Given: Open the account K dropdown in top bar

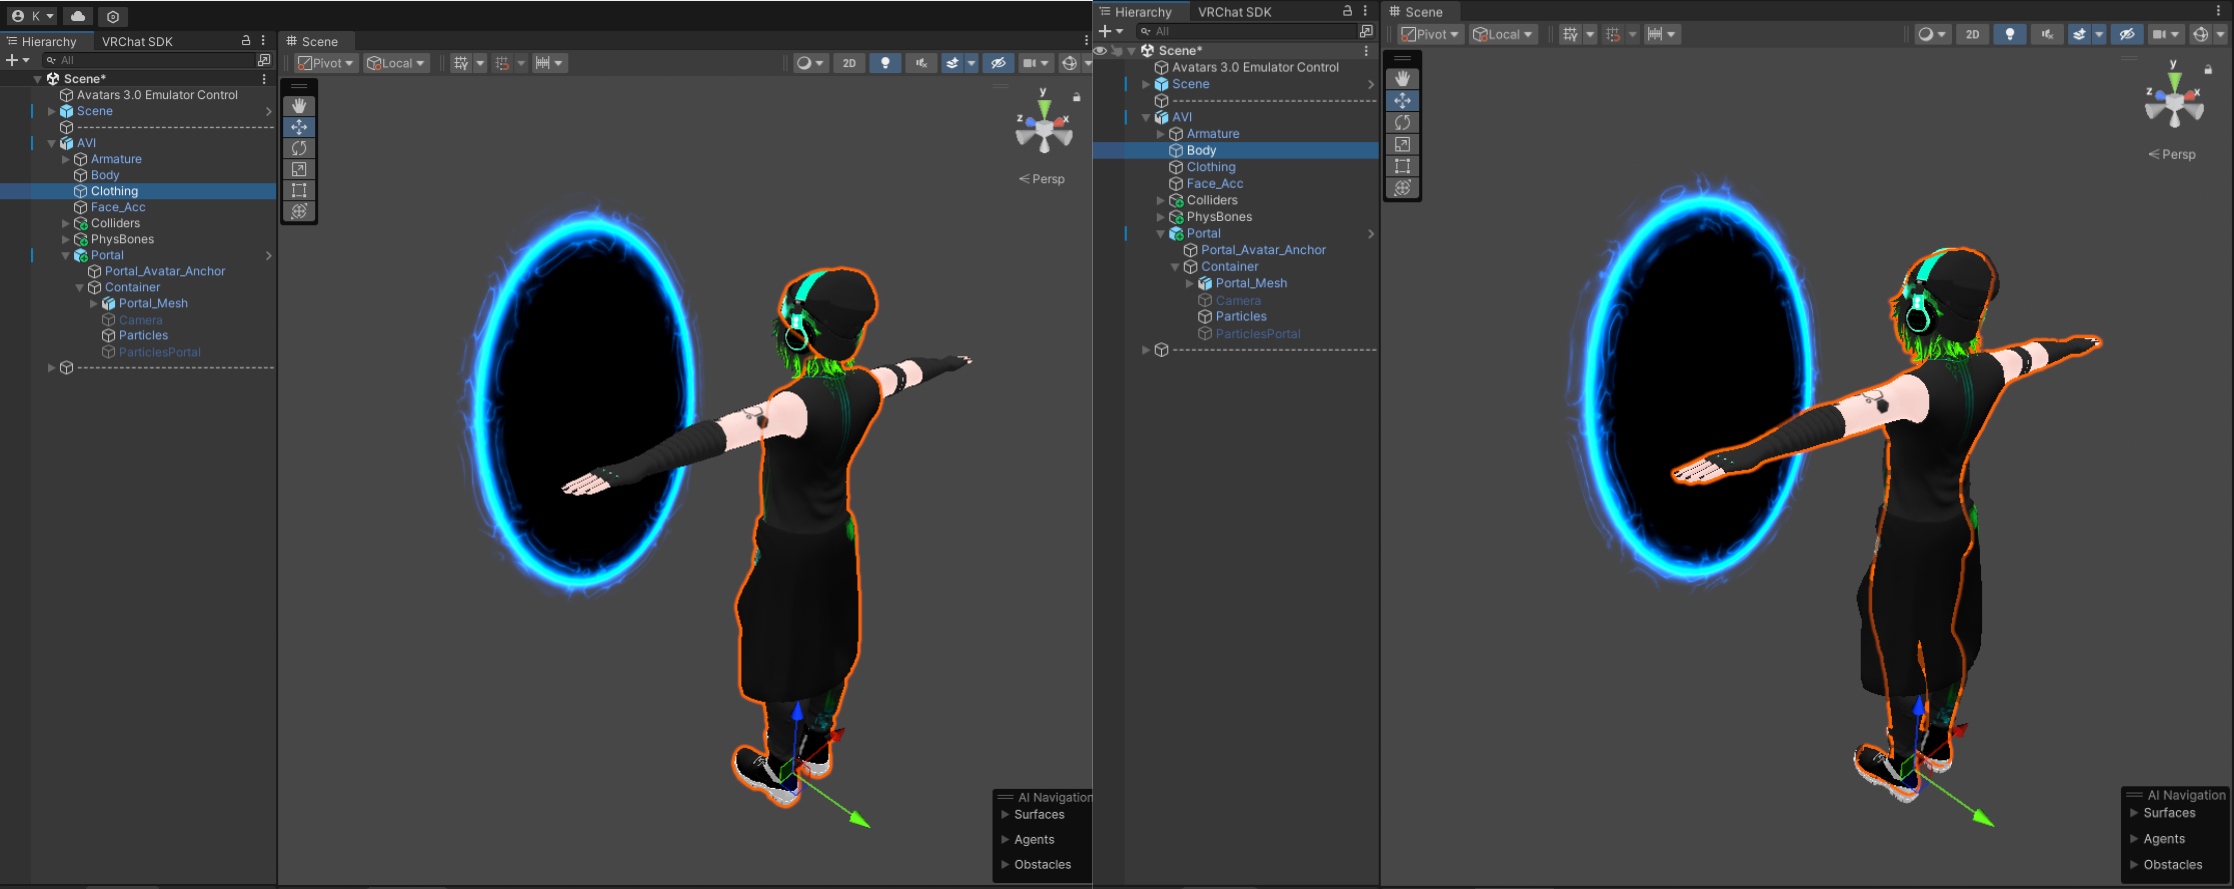Looking at the screenshot, I should [x=33, y=16].
